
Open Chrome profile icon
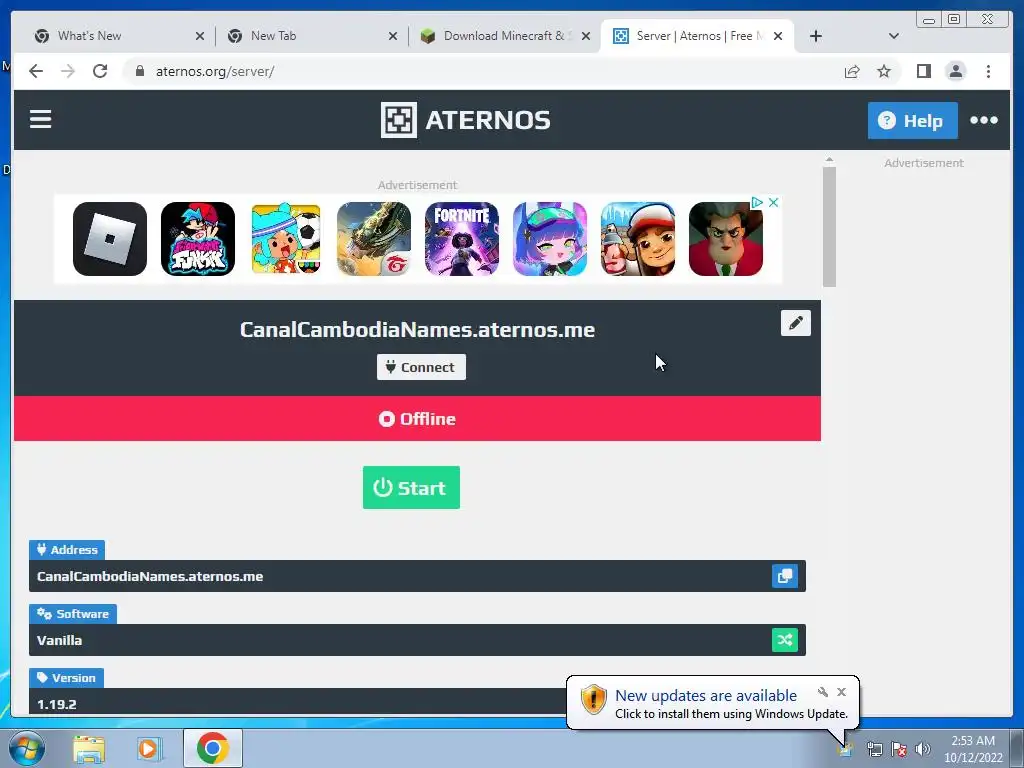click(955, 71)
